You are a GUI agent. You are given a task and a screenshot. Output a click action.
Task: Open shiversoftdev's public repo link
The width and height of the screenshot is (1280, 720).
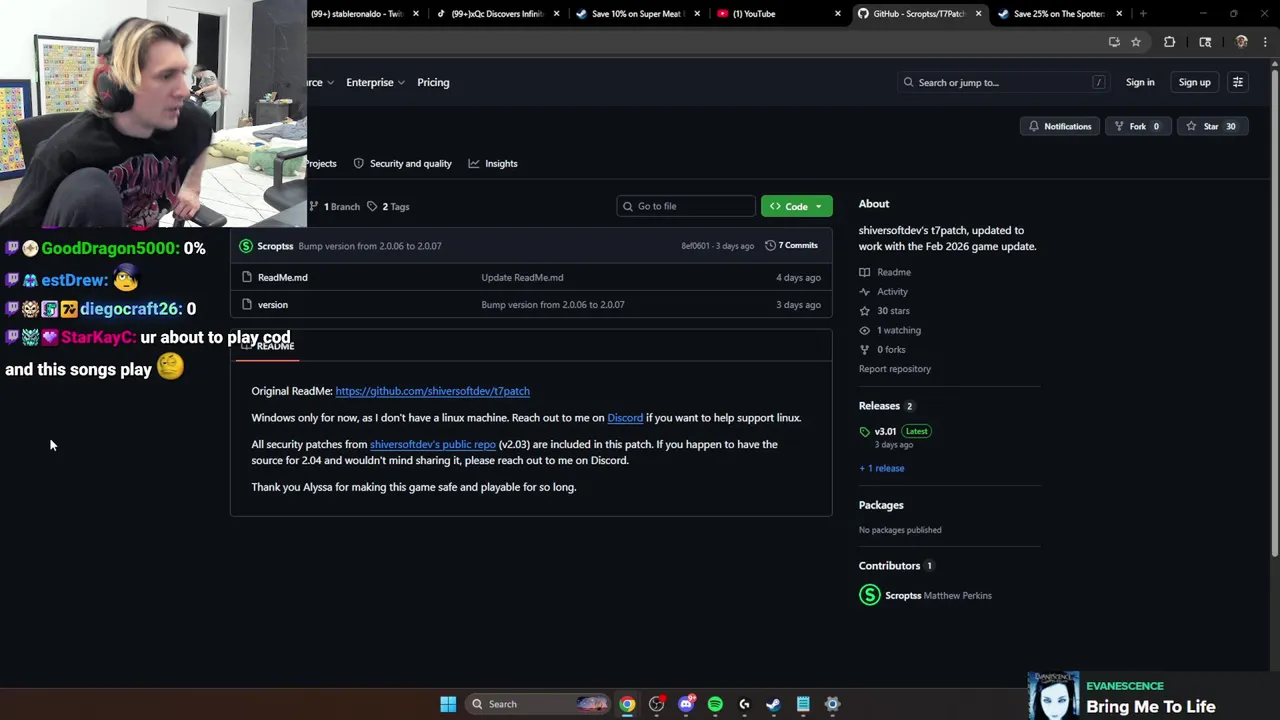pyautogui.click(x=433, y=444)
